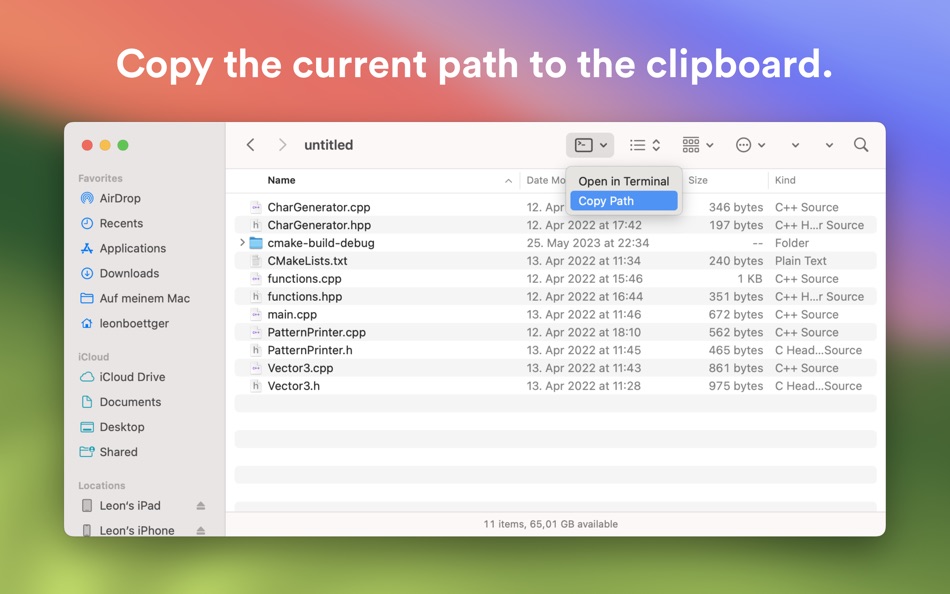Click the iCloud section heading
The height and width of the screenshot is (594, 950).
[93, 357]
